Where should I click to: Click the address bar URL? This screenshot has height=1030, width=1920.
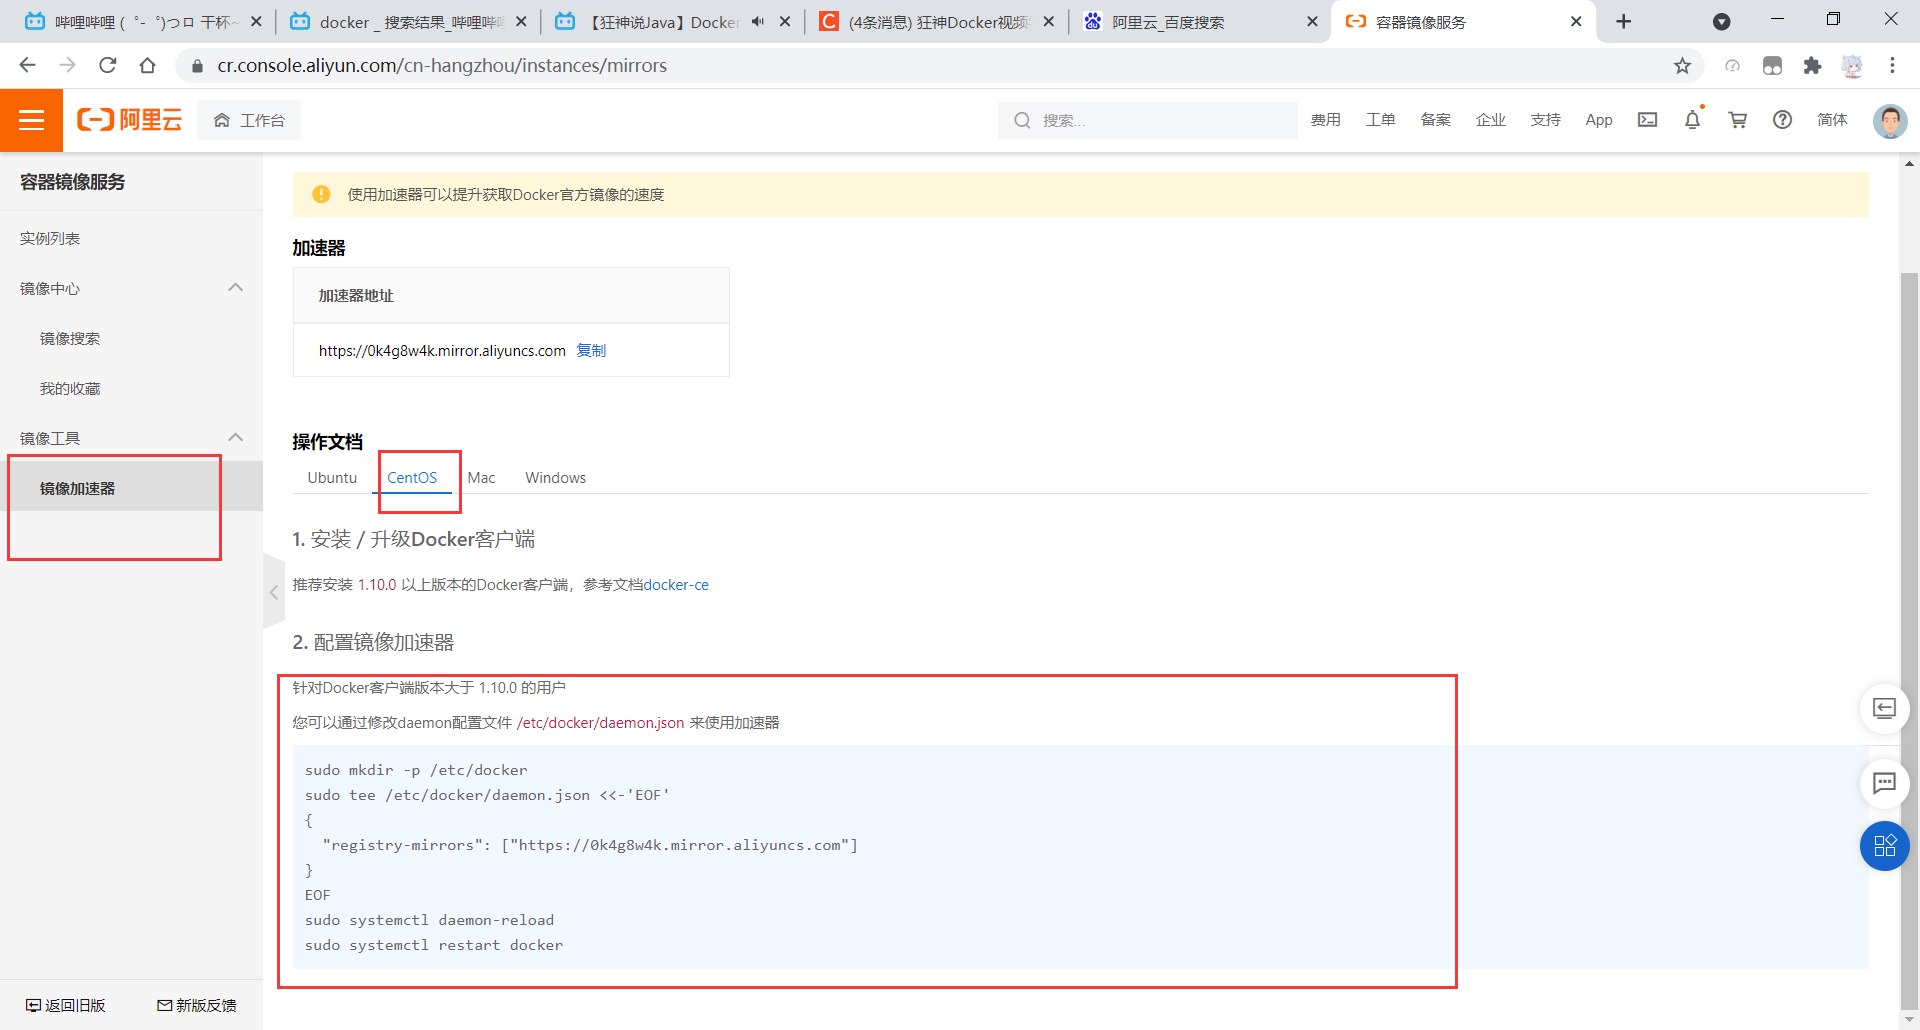442,65
